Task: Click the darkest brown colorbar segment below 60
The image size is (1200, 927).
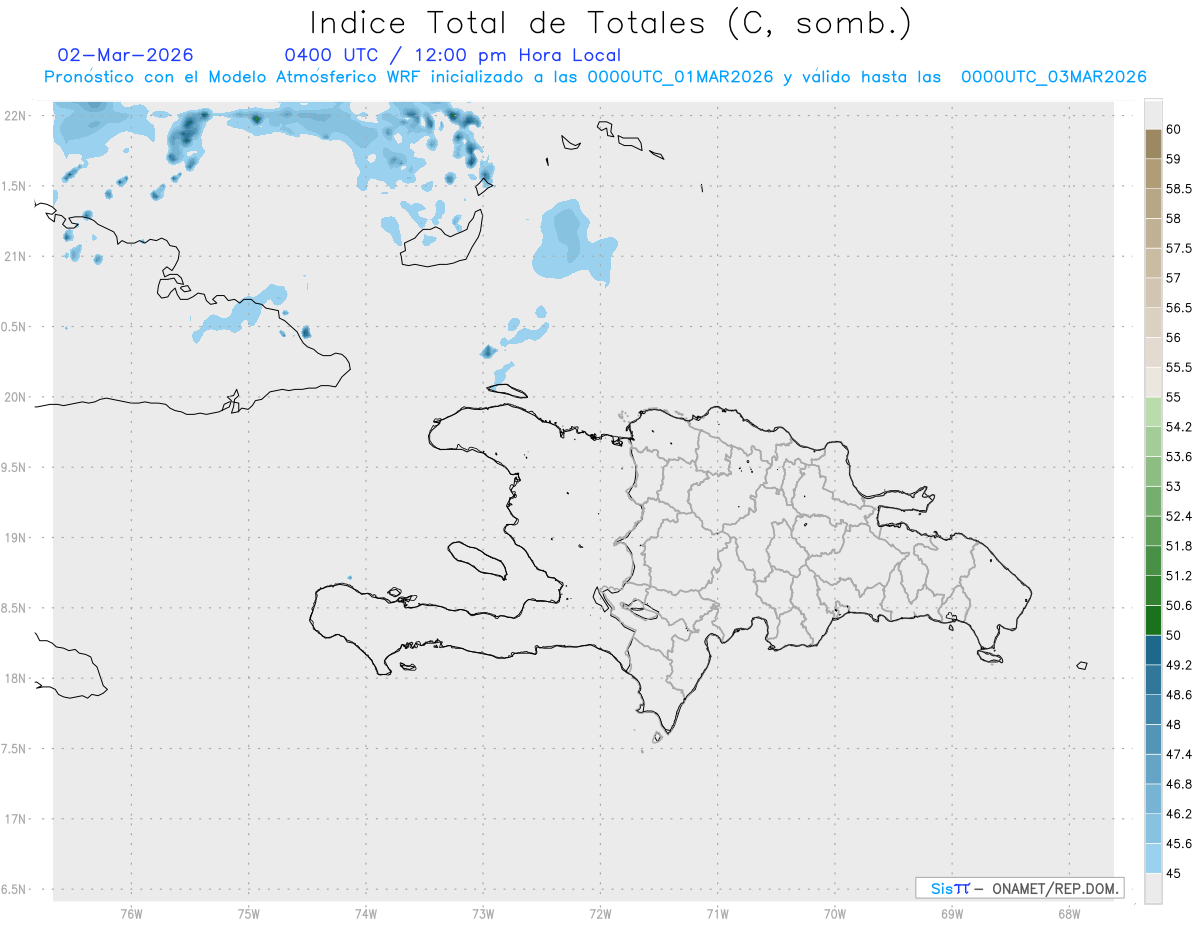Action: coord(1153,144)
